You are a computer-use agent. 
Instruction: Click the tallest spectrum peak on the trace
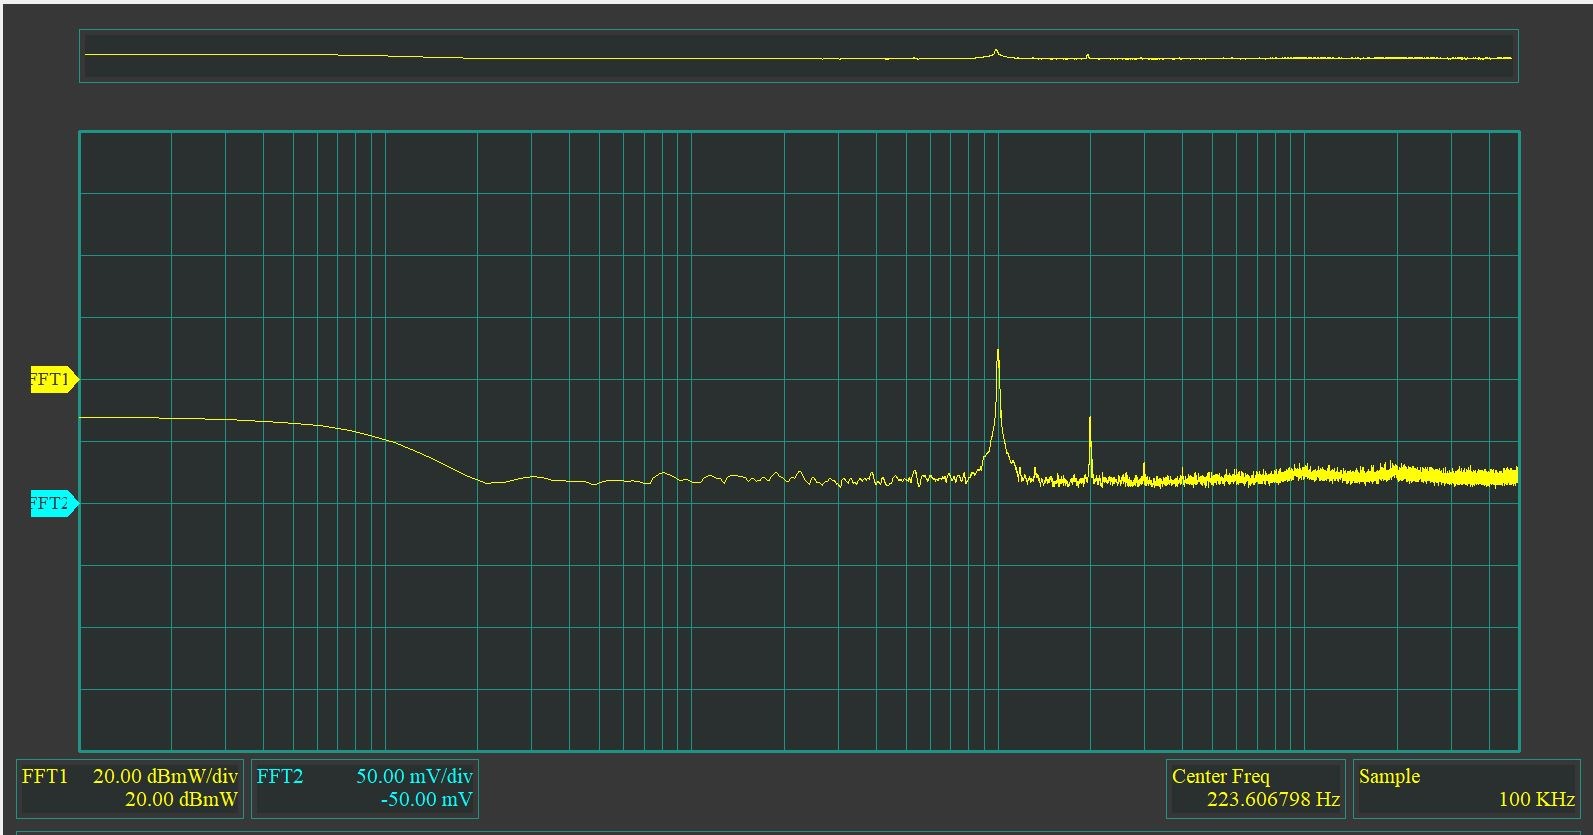998,352
